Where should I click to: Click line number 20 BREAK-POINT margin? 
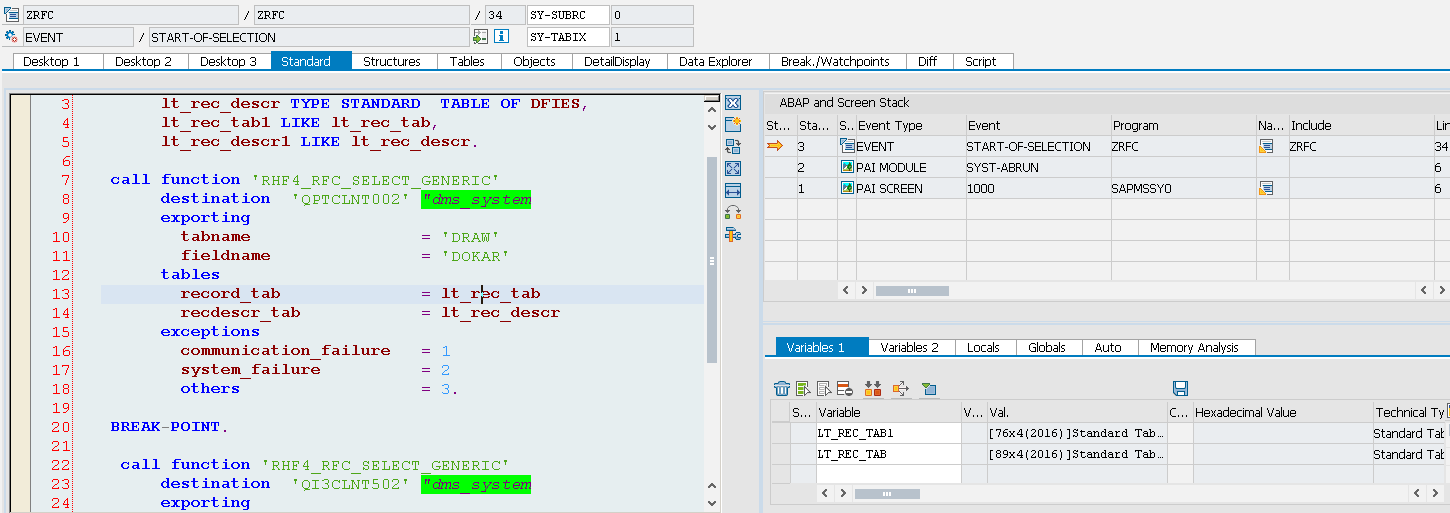click(x=61, y=426)
